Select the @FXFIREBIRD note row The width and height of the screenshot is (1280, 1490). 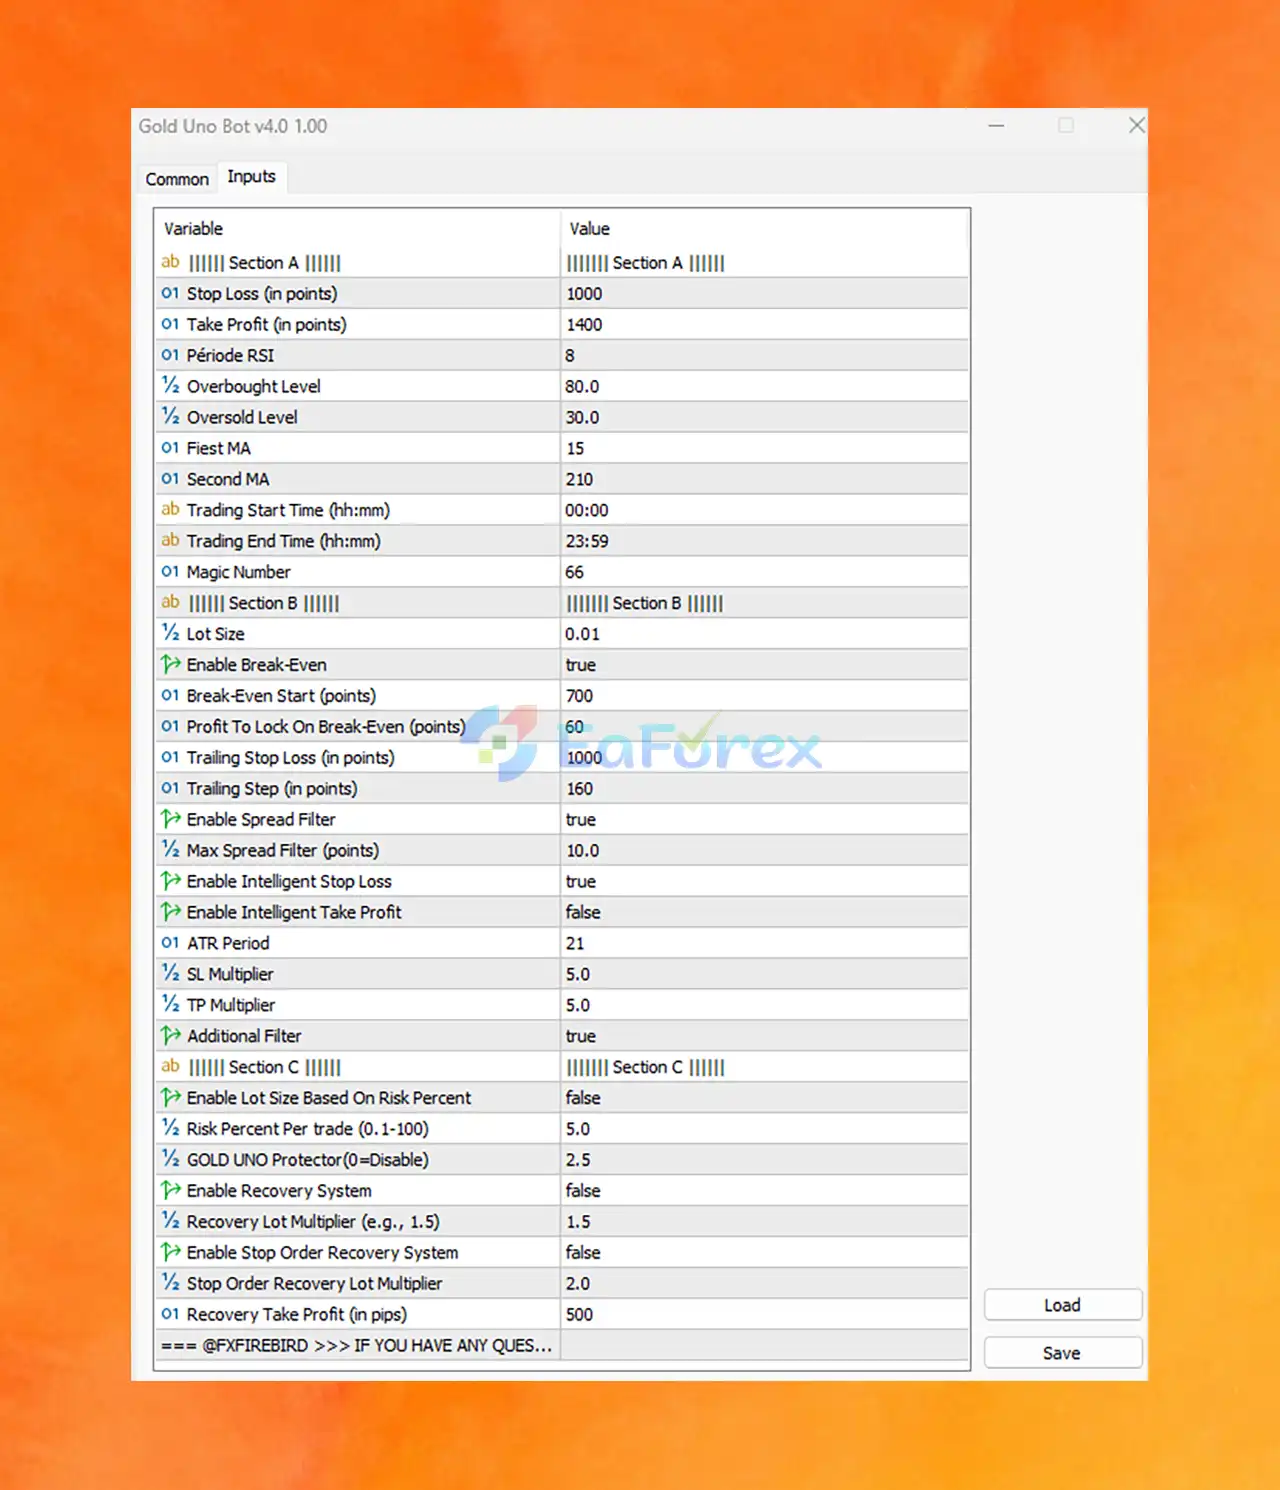(561, 1345)
